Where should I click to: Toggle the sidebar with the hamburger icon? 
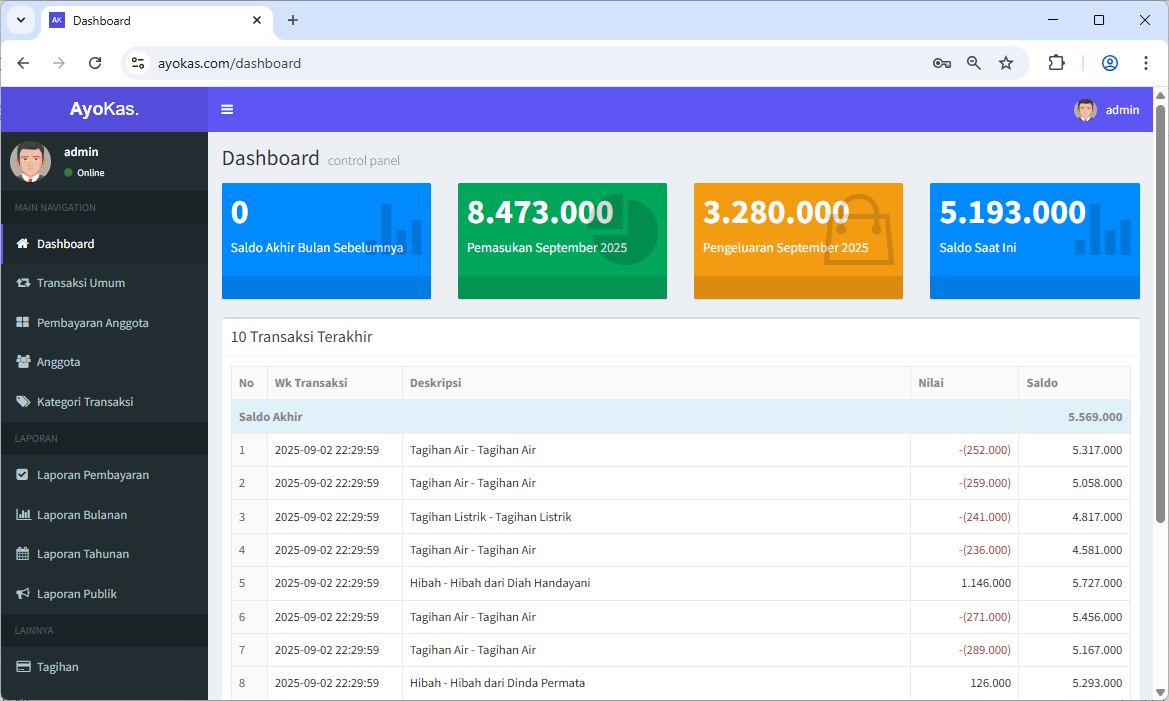228,110
